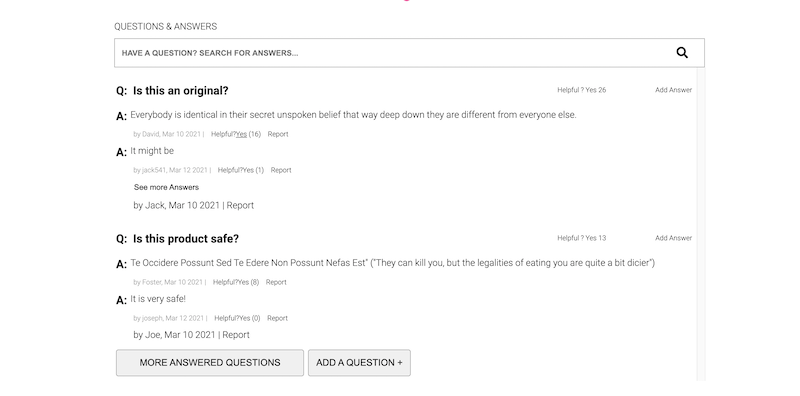Focus the question search input field

[x=409, y=53]
